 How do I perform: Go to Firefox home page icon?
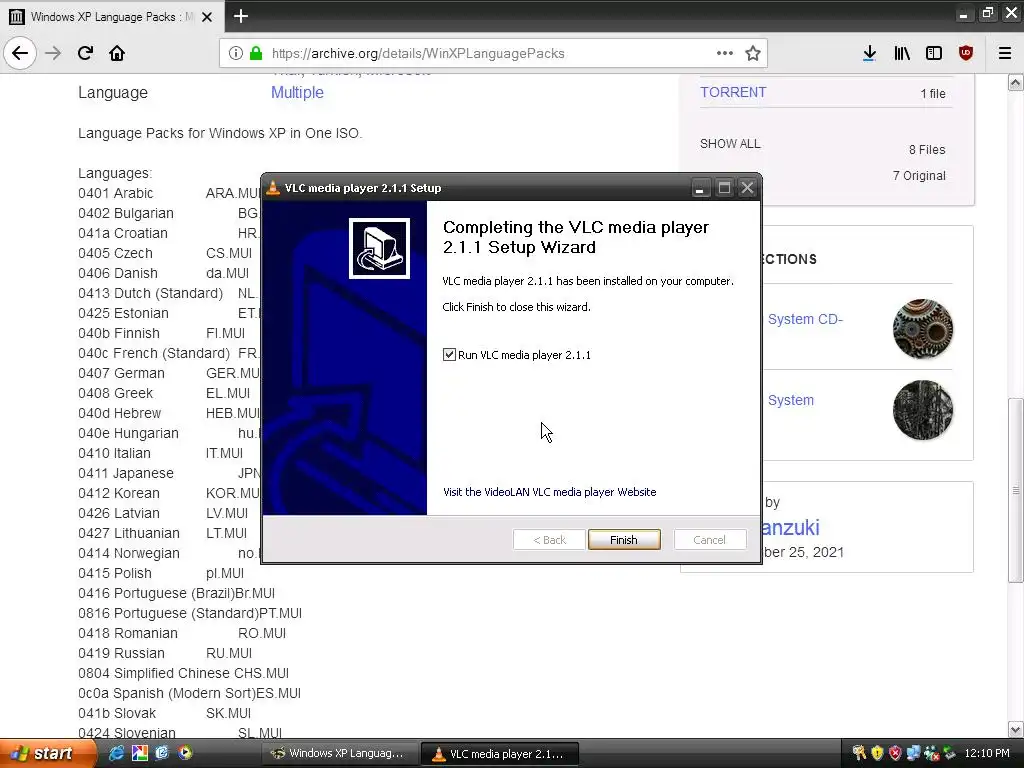(117, 53)
